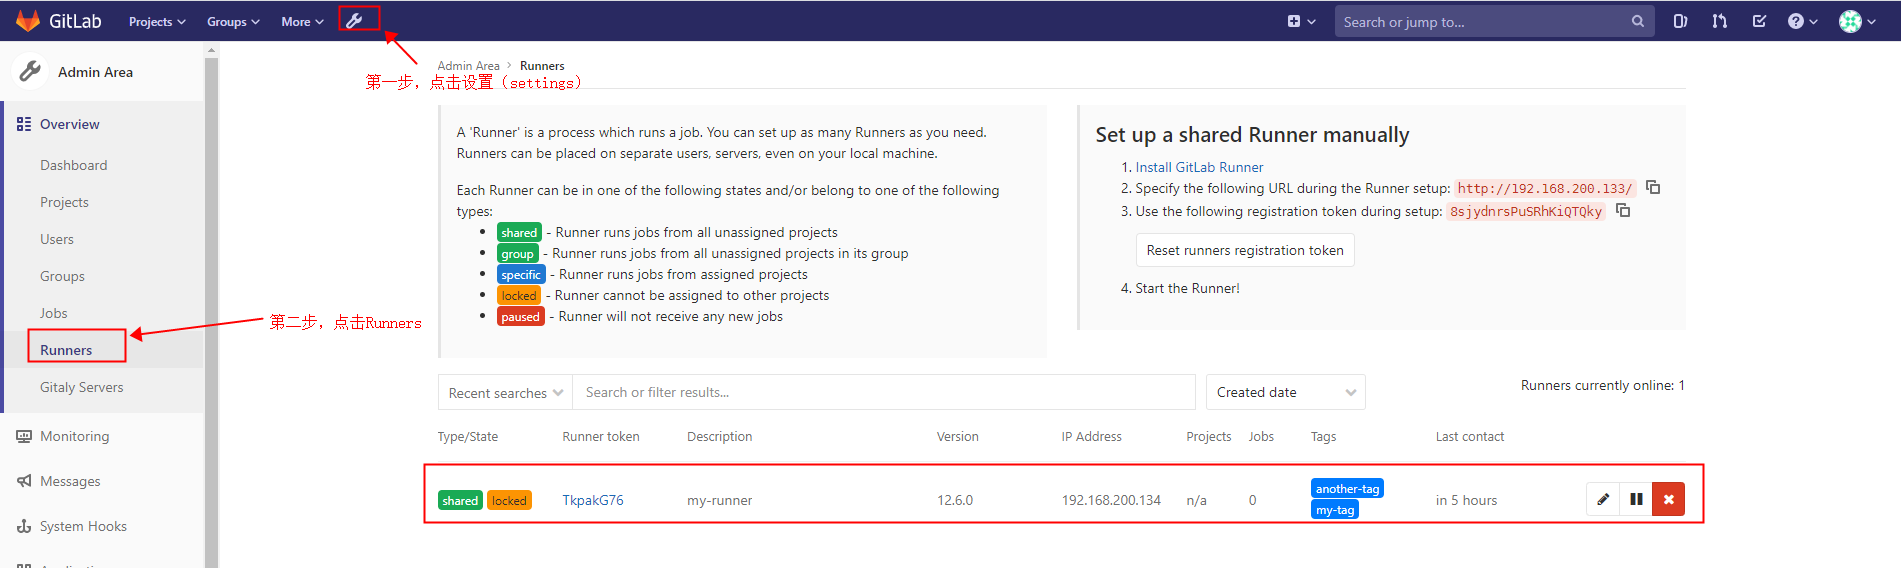
Task: Open the new item plus menu
Action: click(x=1300, y=21)
